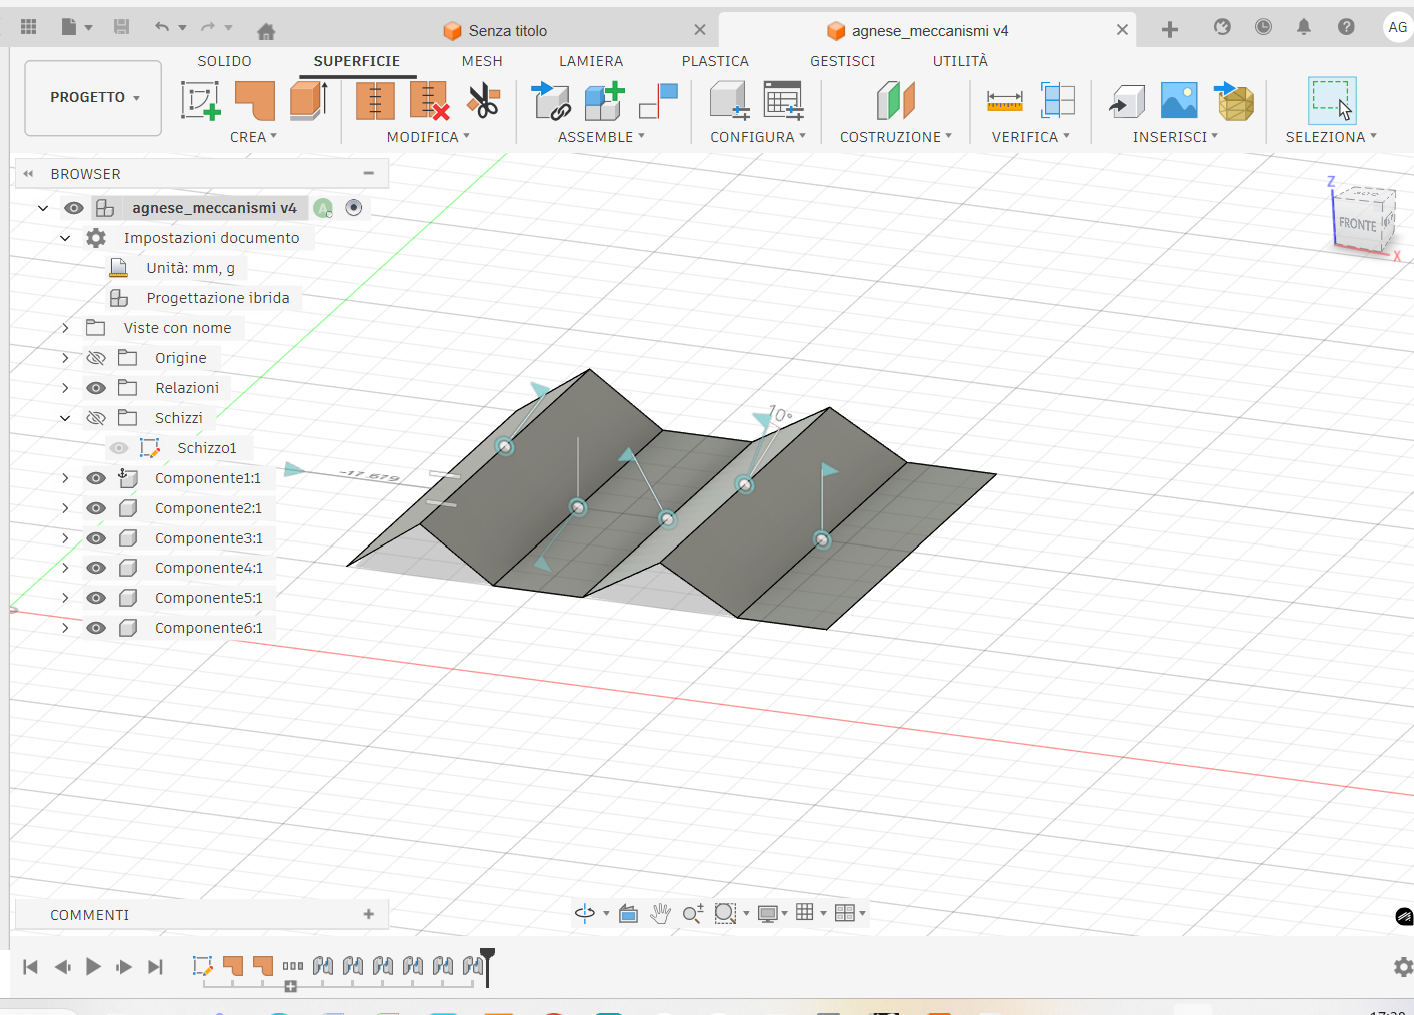Hide Componente1:1 using its eye icon
The image size is (1414, 1015).
coord(96,478)
